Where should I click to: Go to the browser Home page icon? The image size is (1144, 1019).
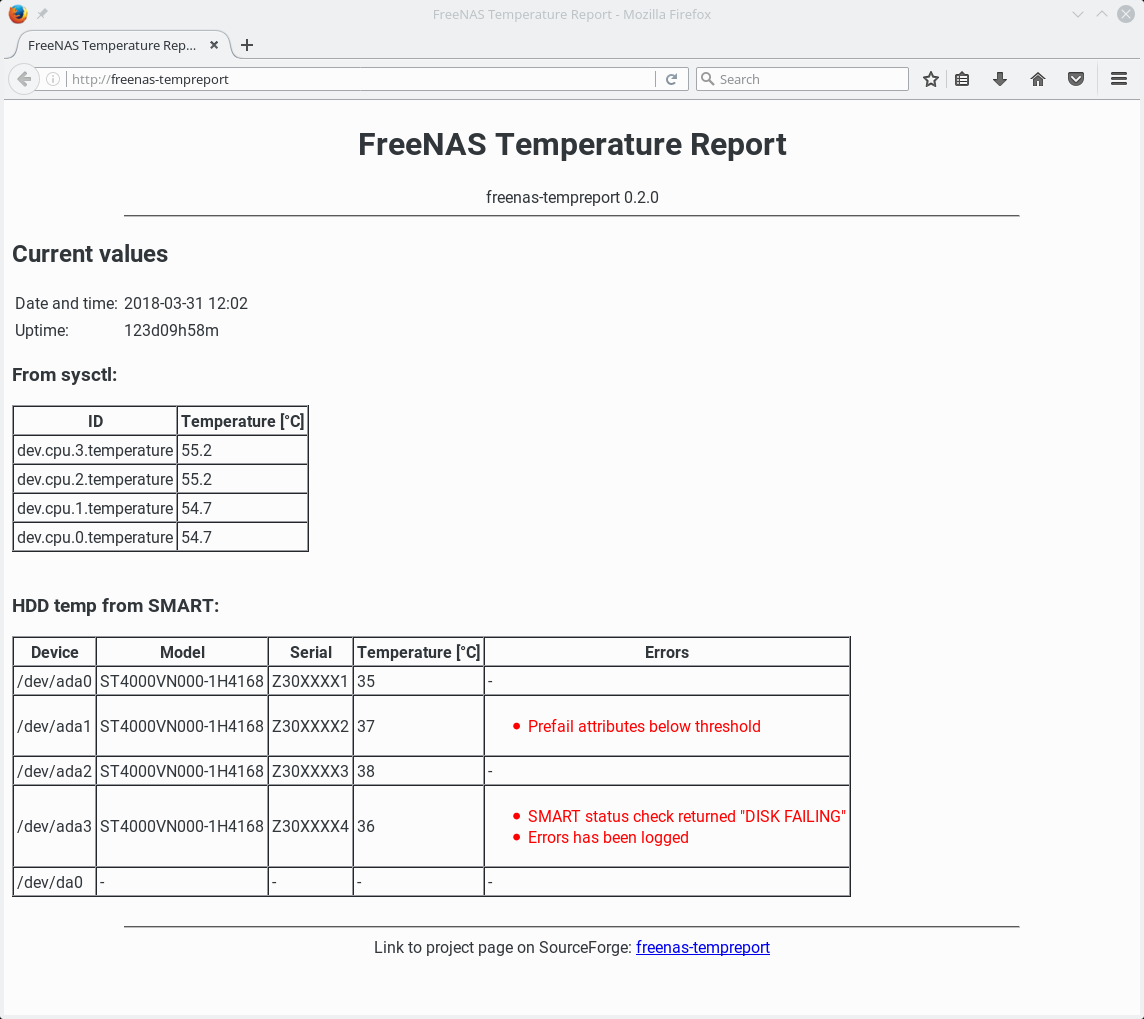(1038, 78)
